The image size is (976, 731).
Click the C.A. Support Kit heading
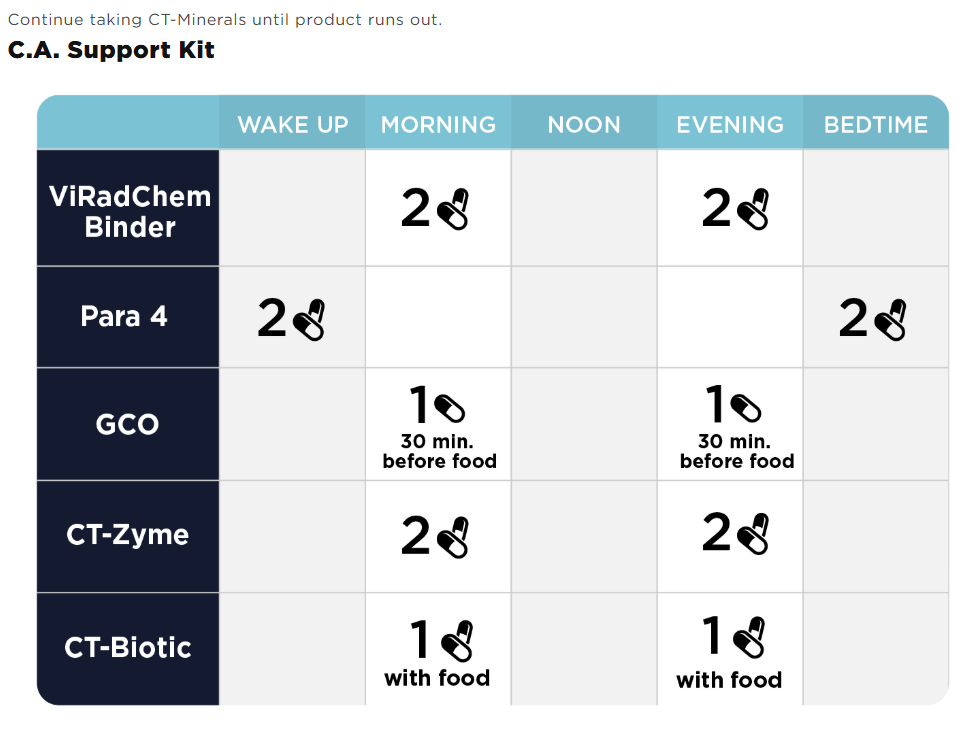(111, 50)
